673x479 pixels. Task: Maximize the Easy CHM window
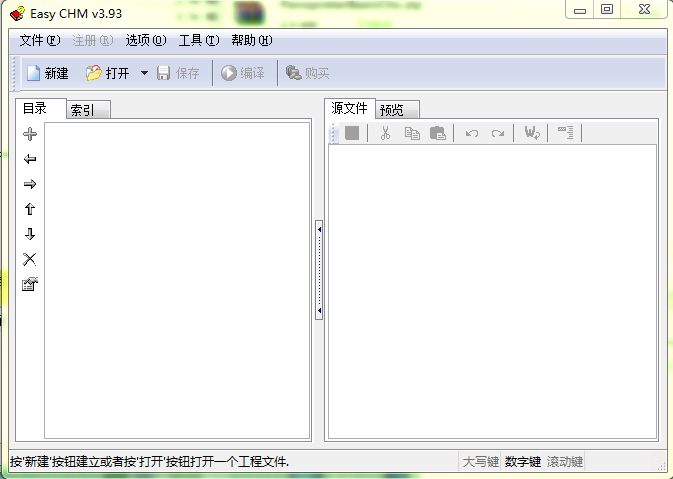(x=607, y=9)
